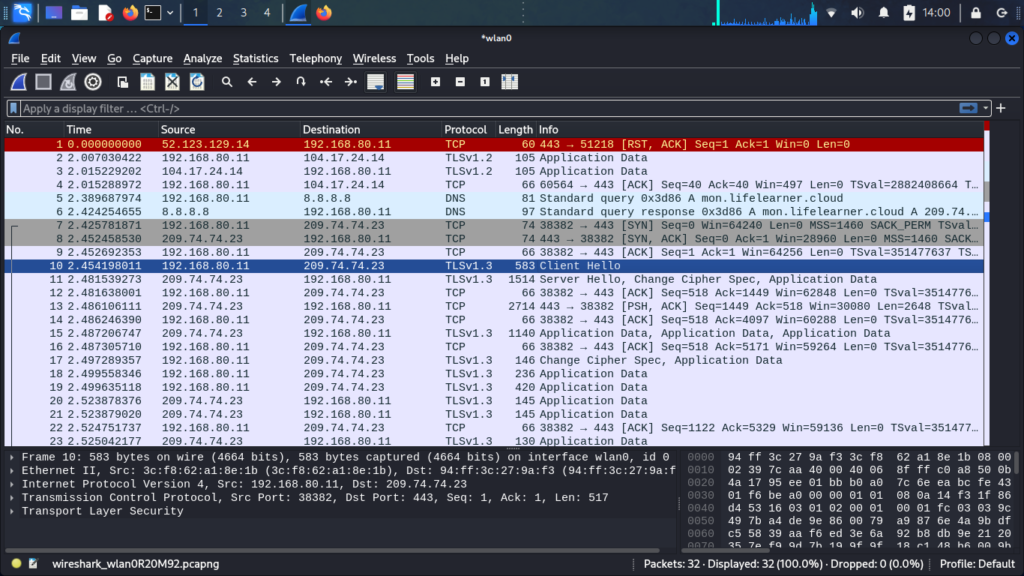Toggle auto-scroll during live capture
Image resolution: width=1024 pixels, height=576 pixels.
pos(376,82)
